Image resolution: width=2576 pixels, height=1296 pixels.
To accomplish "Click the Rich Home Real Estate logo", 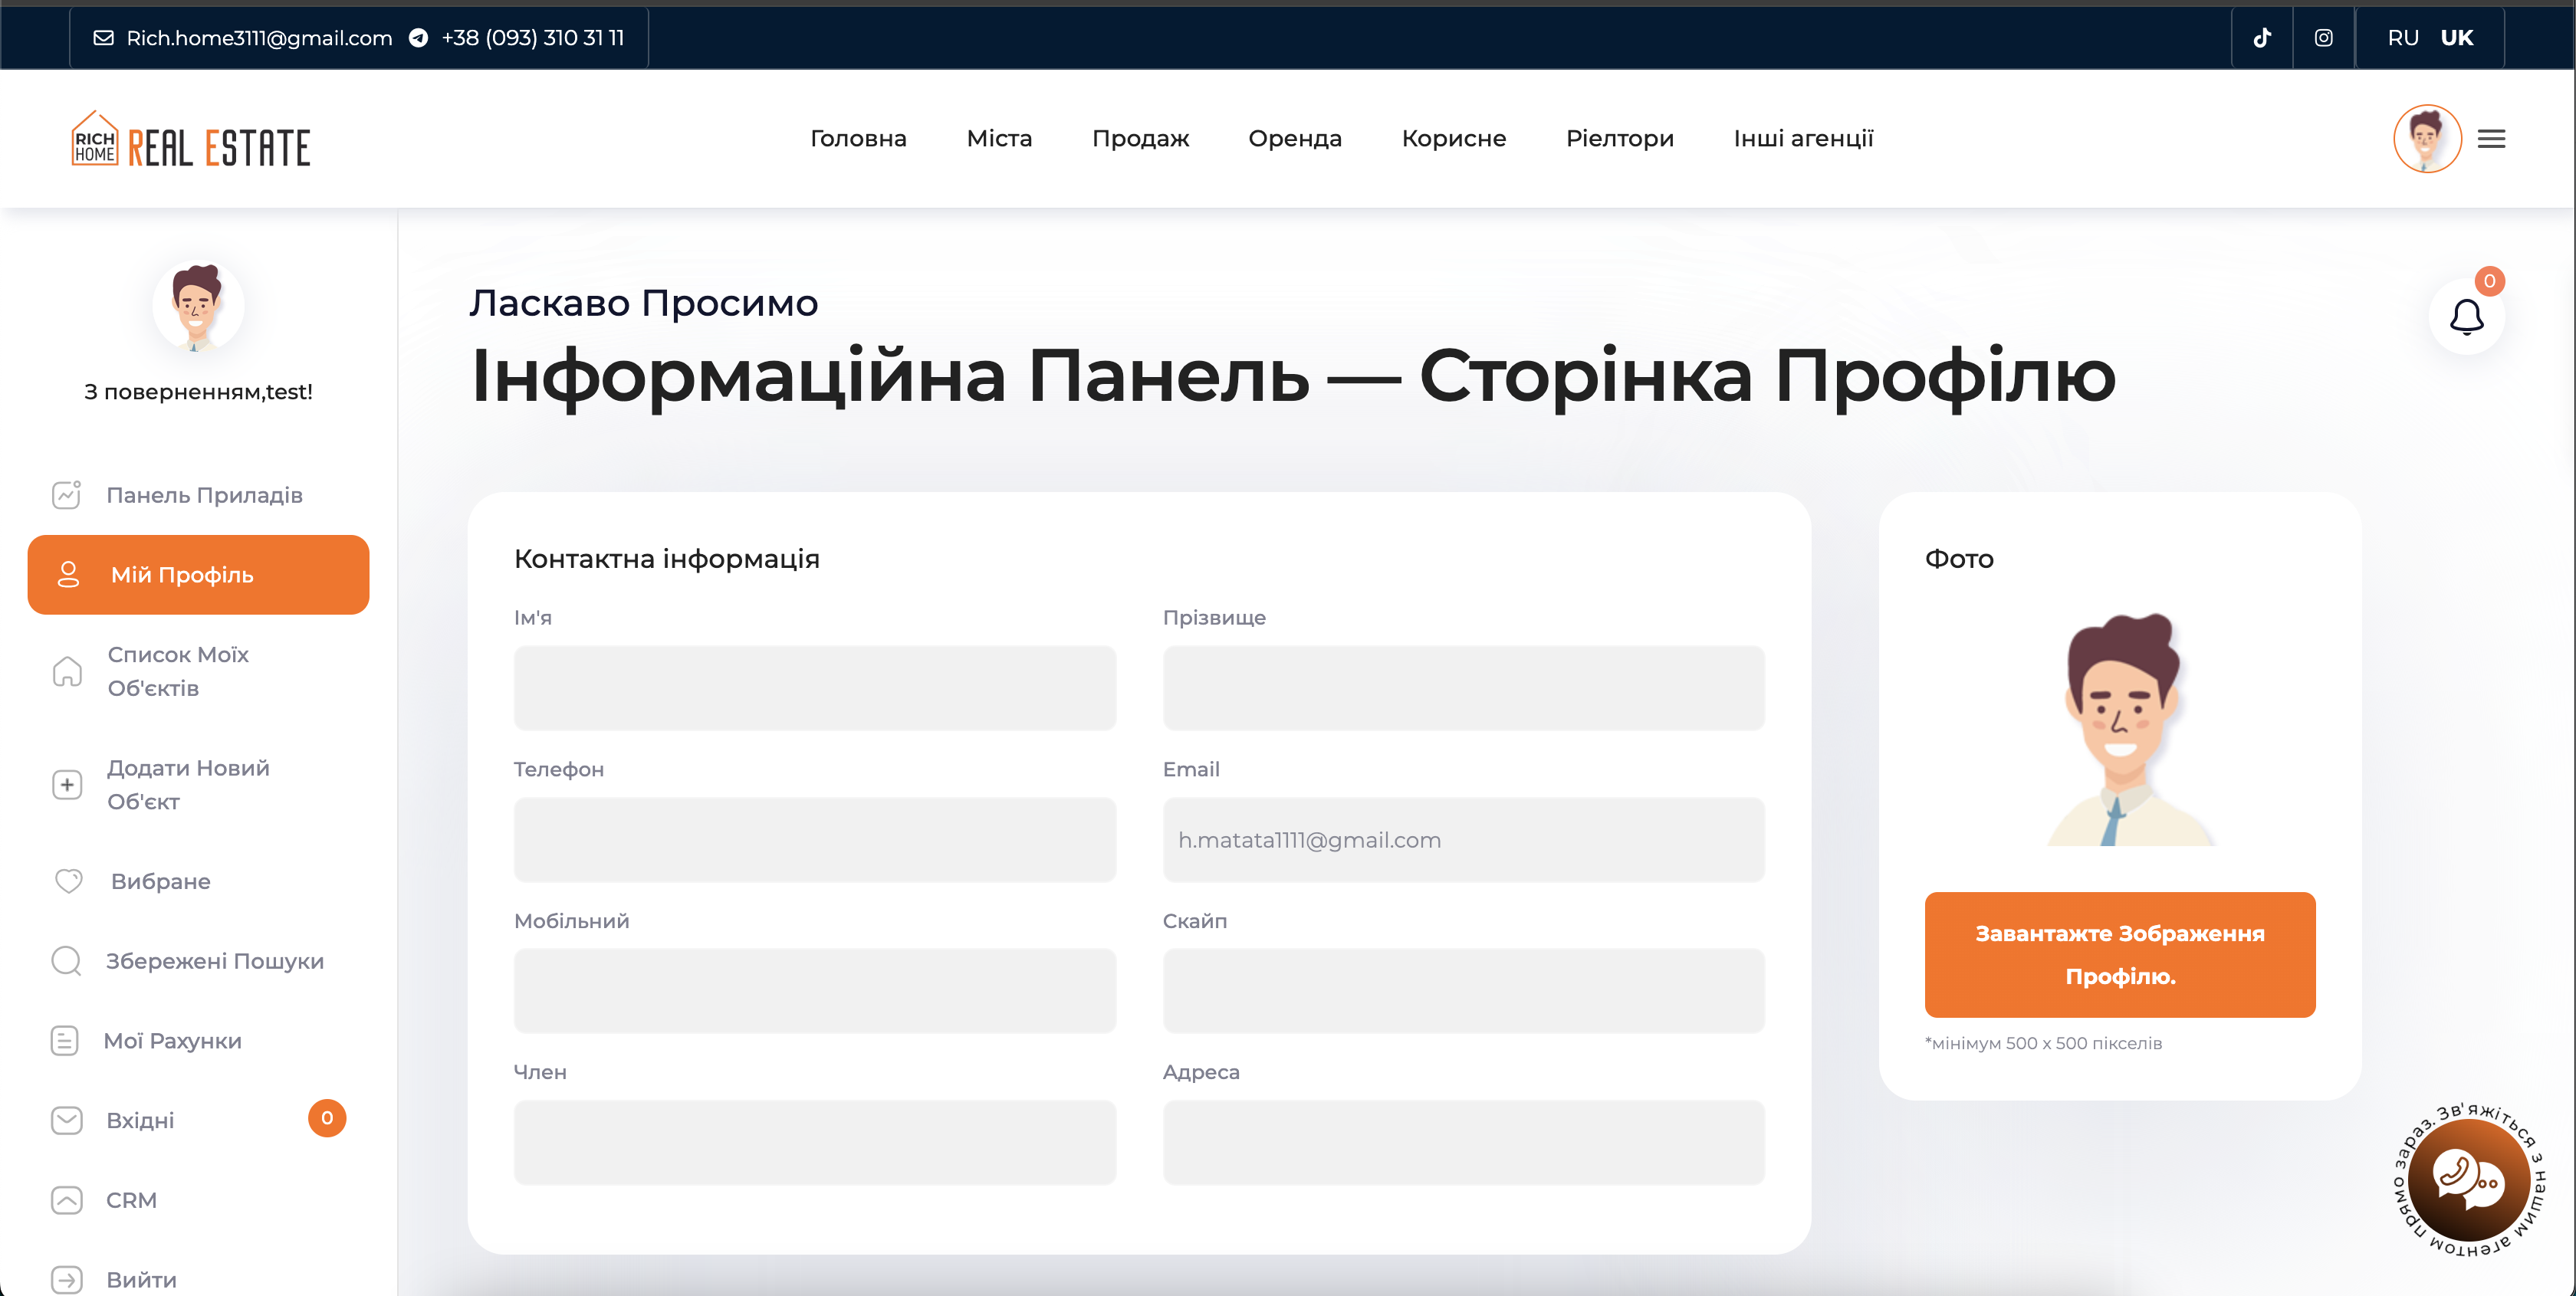I will (x=191, y=140).
